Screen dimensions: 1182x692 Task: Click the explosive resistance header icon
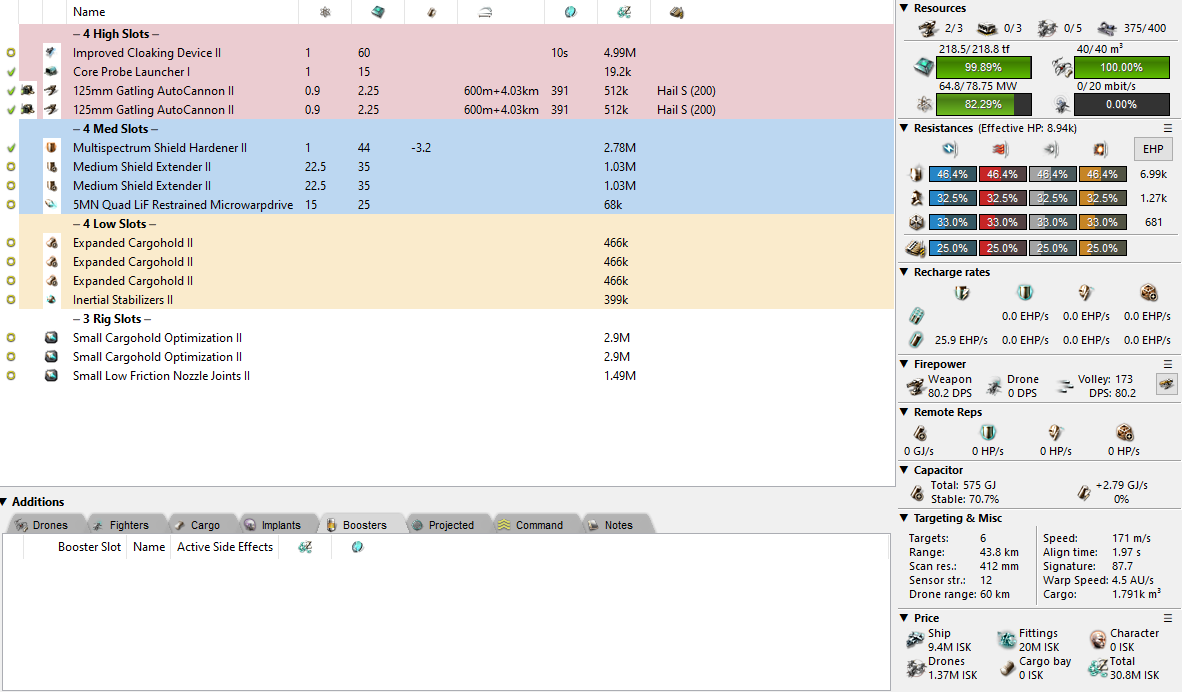point(1100,149)
